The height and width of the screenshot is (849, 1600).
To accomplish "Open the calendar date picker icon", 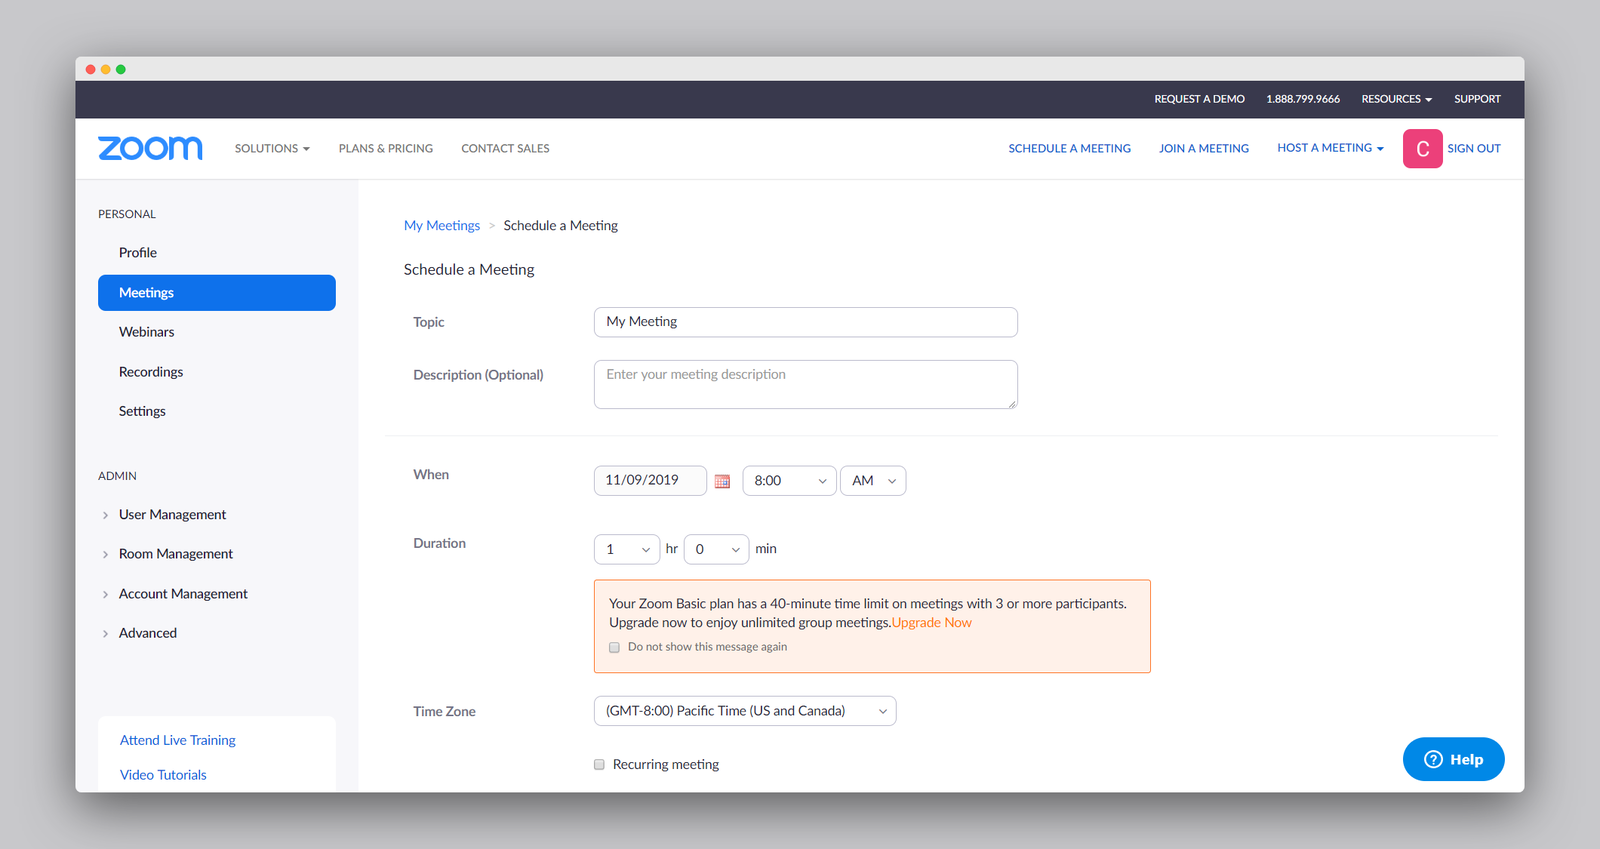I will point(722,481).
